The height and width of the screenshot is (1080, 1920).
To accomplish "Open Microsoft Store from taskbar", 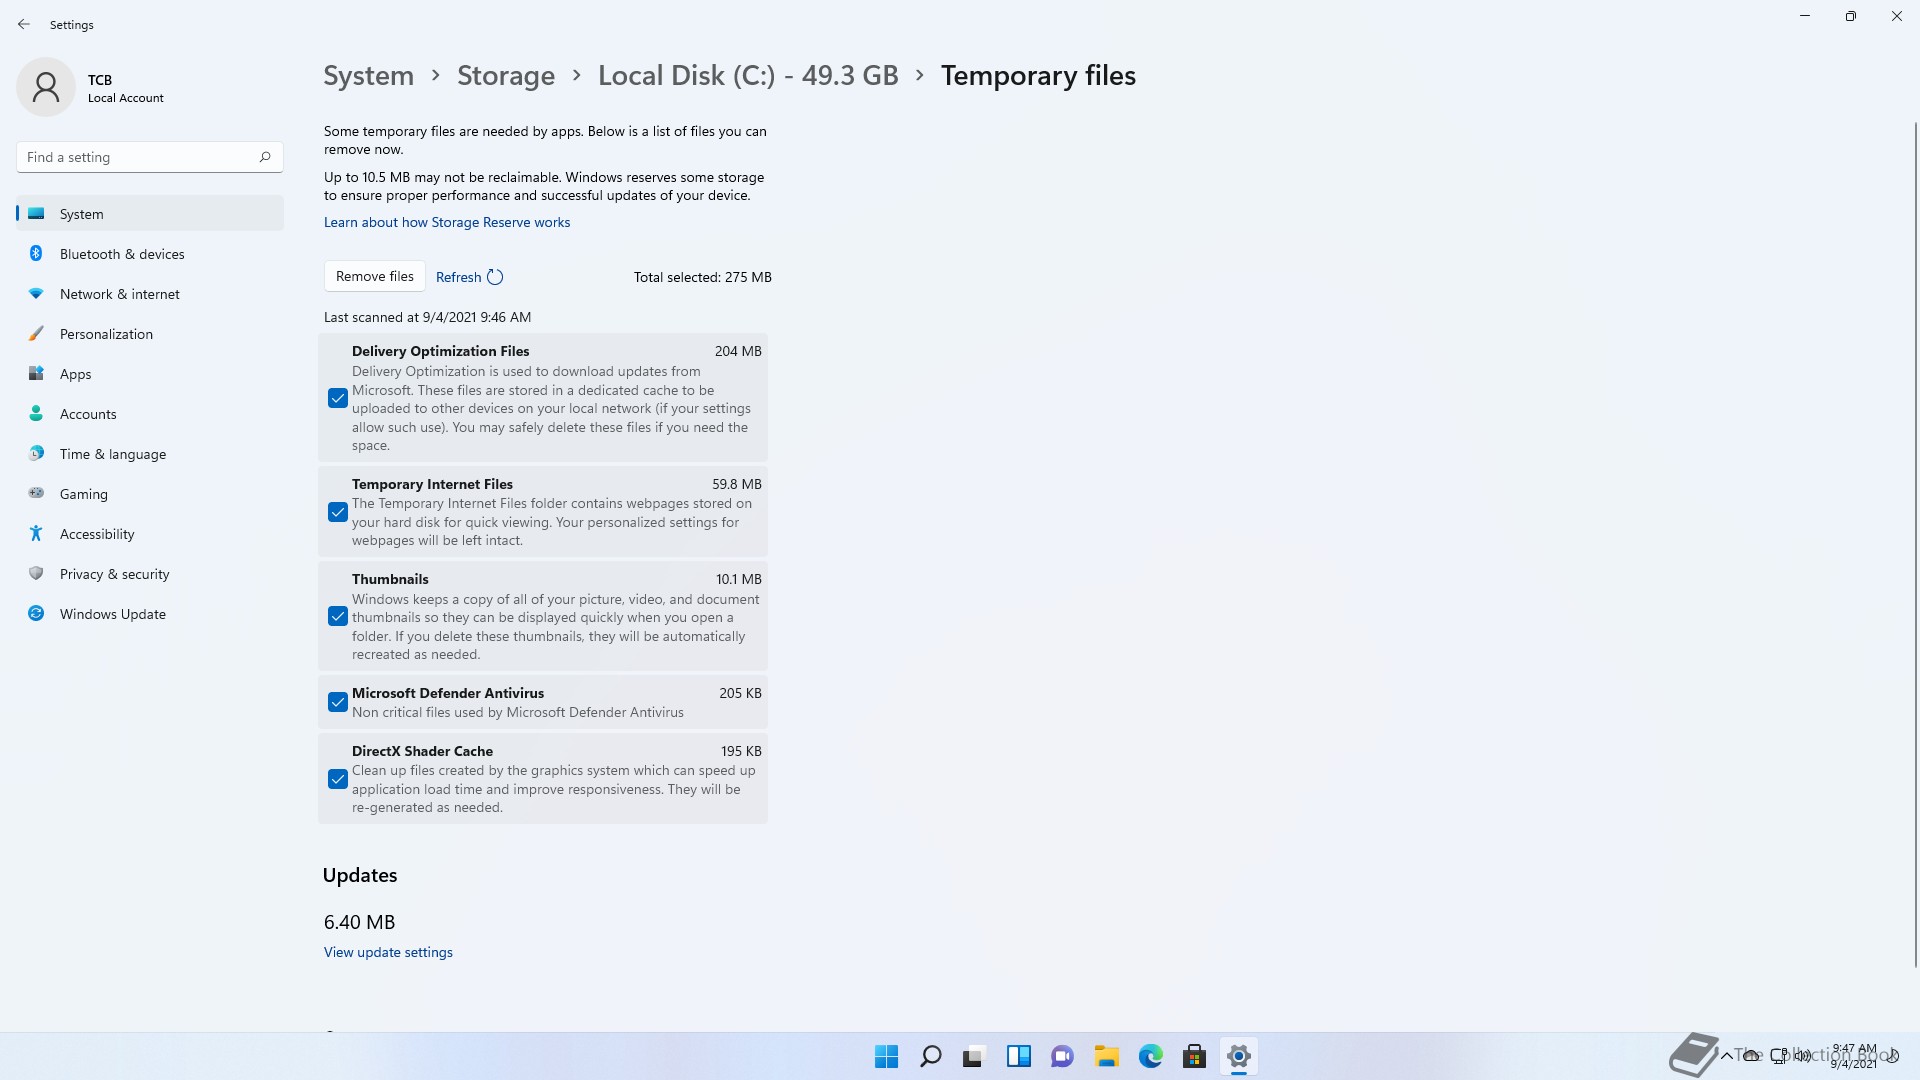I will (x=1194, y=1056).
